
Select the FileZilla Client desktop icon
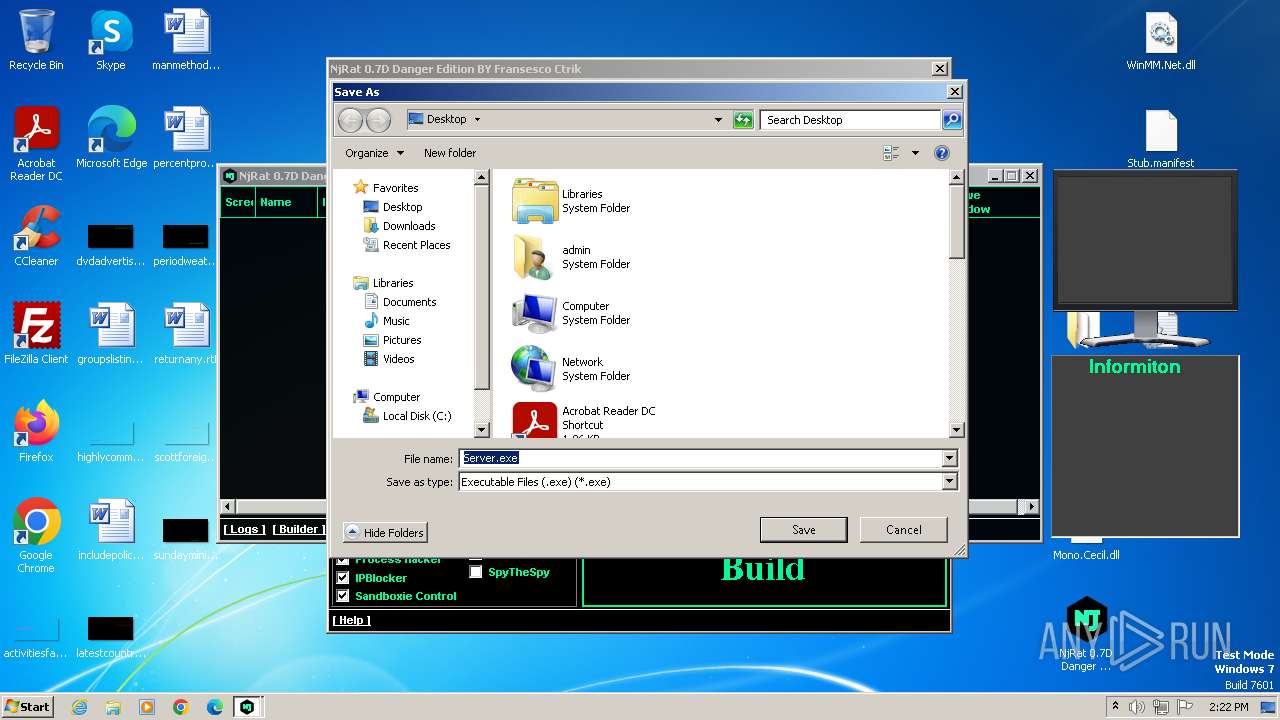[36, 333]
